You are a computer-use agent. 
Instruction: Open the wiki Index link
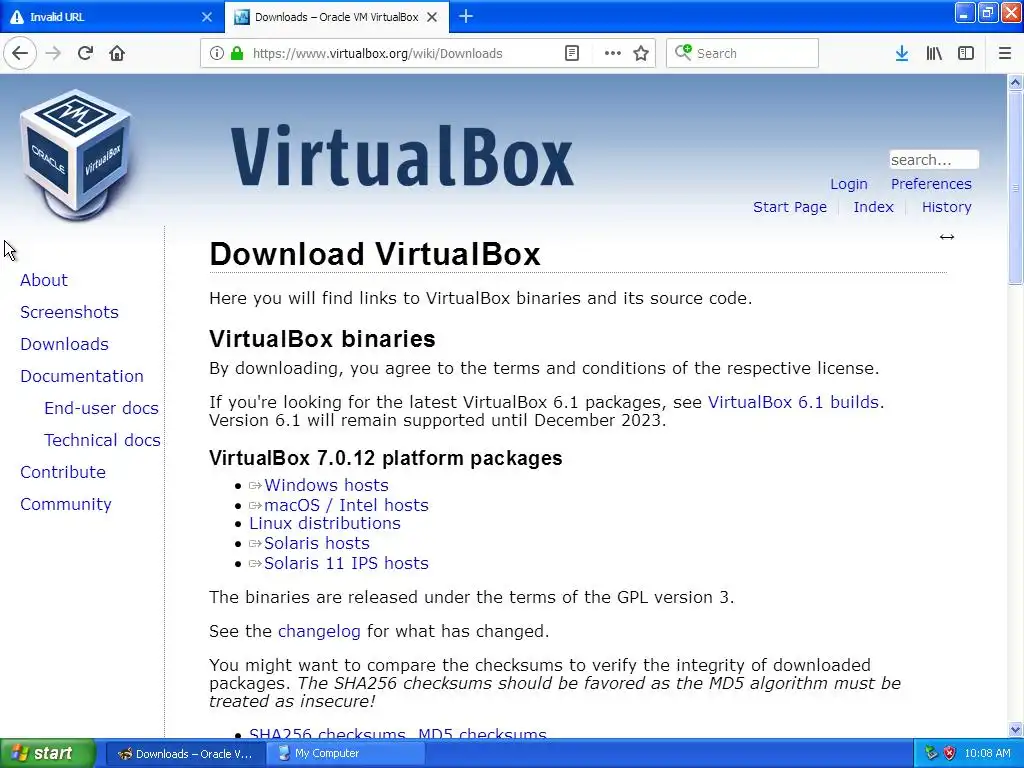click(x=873, y=207)
